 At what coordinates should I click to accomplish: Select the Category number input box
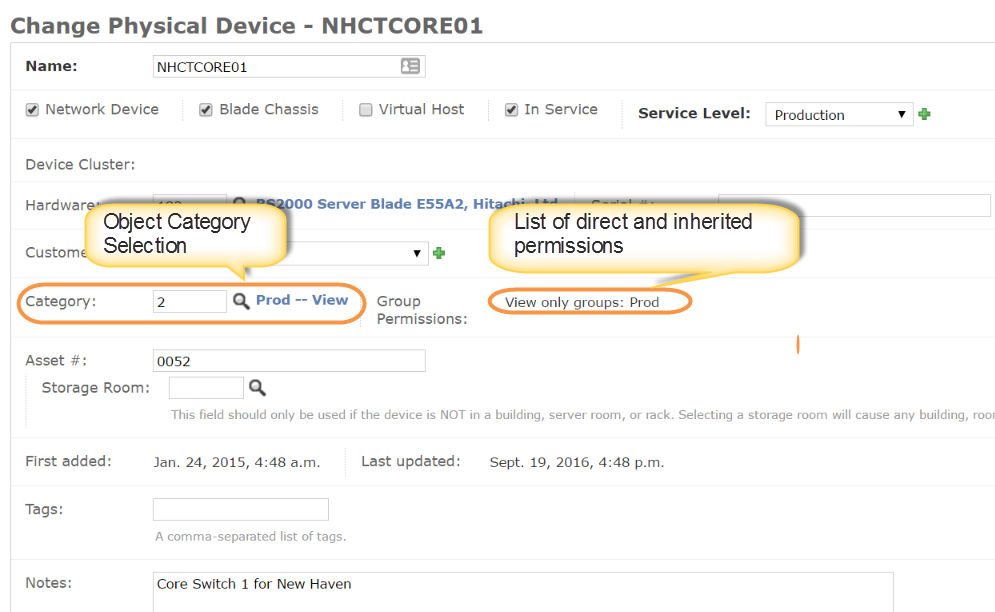pos(189,301)
